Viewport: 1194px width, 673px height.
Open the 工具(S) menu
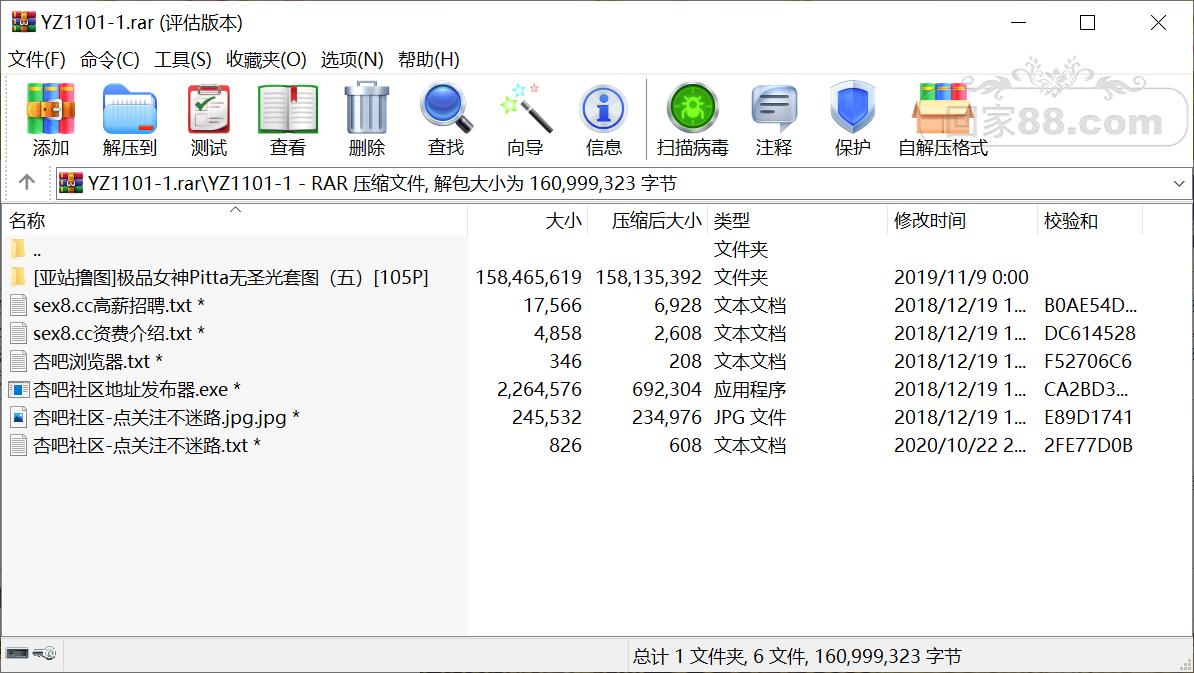183,59
